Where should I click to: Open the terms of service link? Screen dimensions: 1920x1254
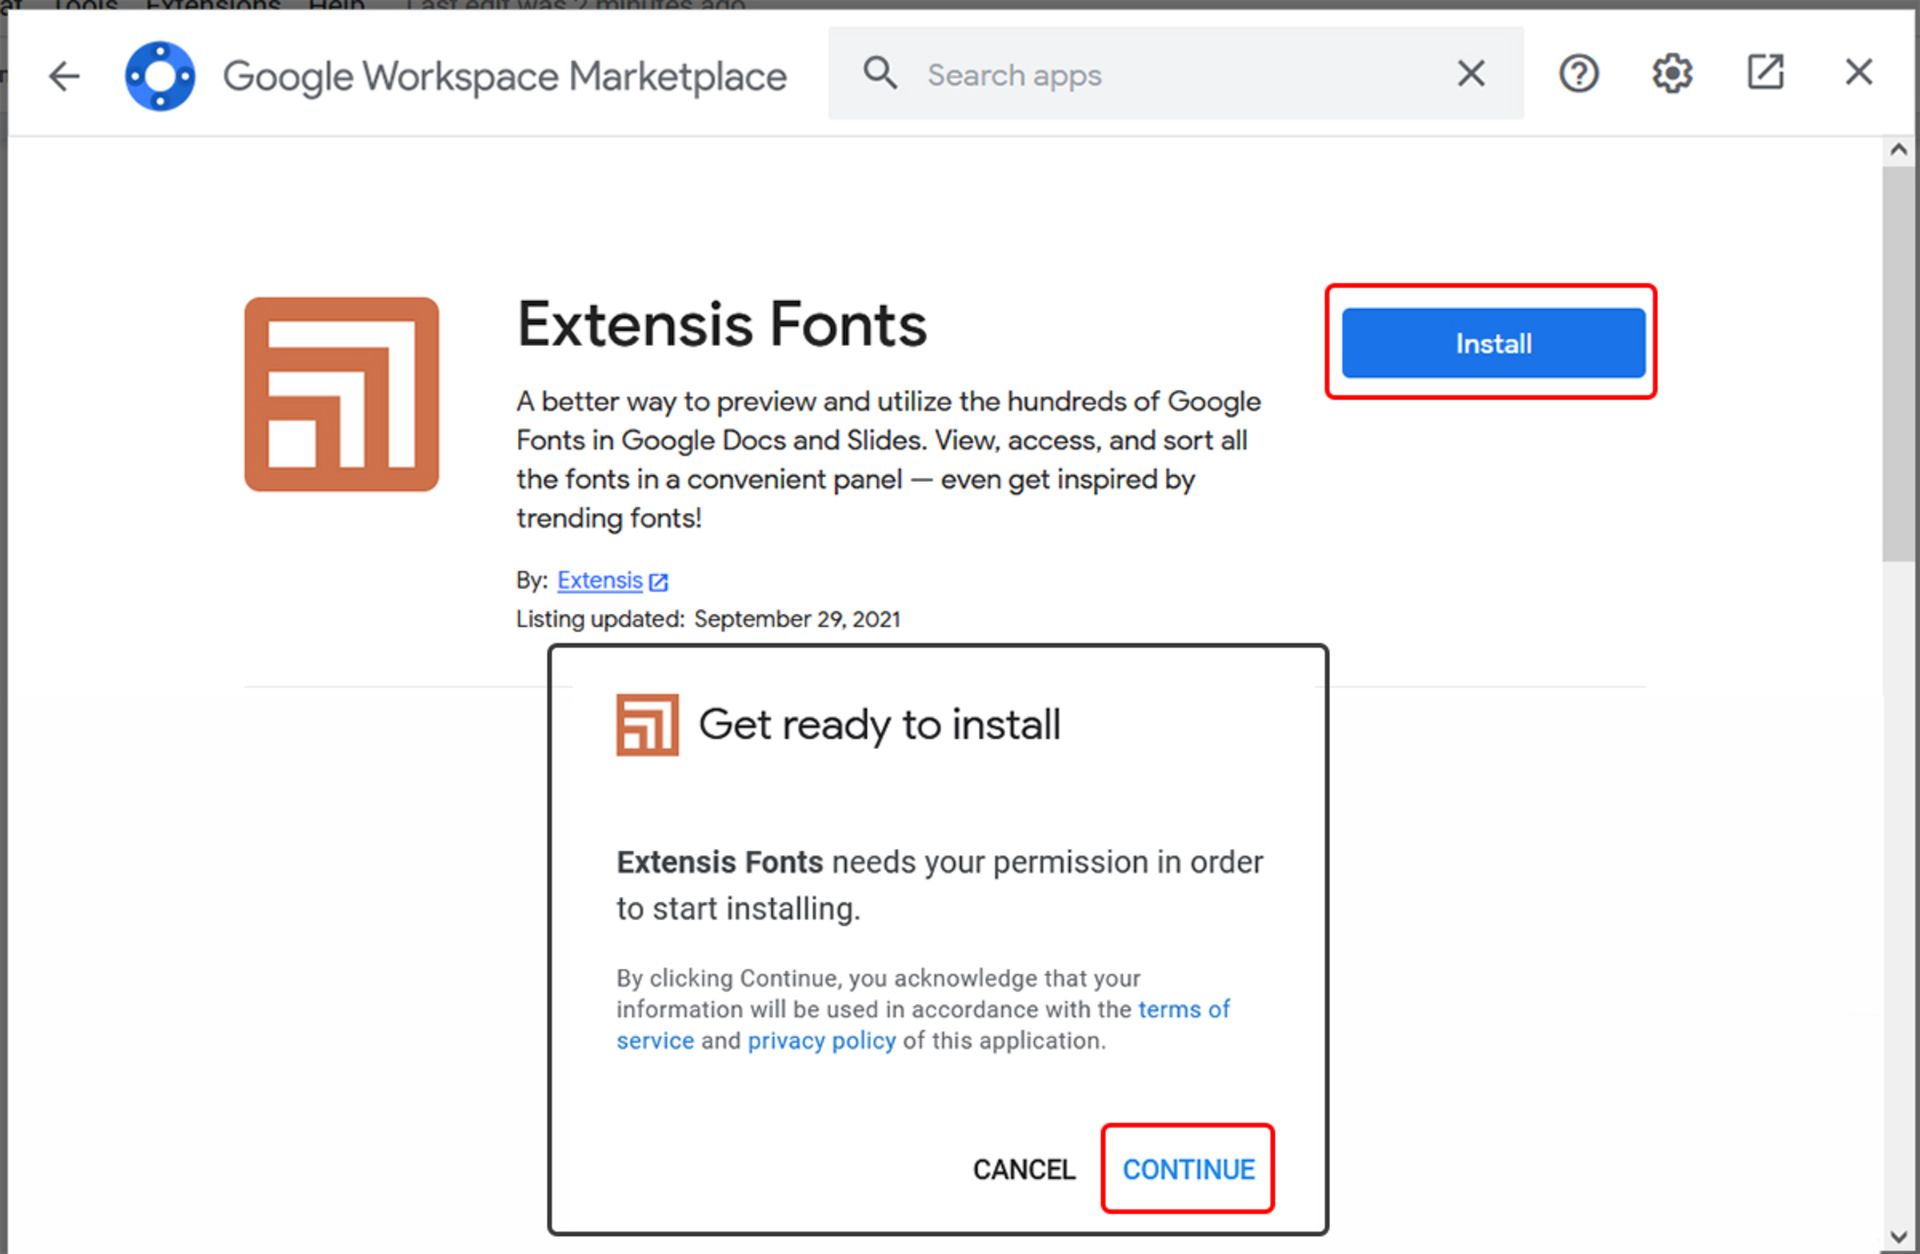[x=1183, y=1009]
